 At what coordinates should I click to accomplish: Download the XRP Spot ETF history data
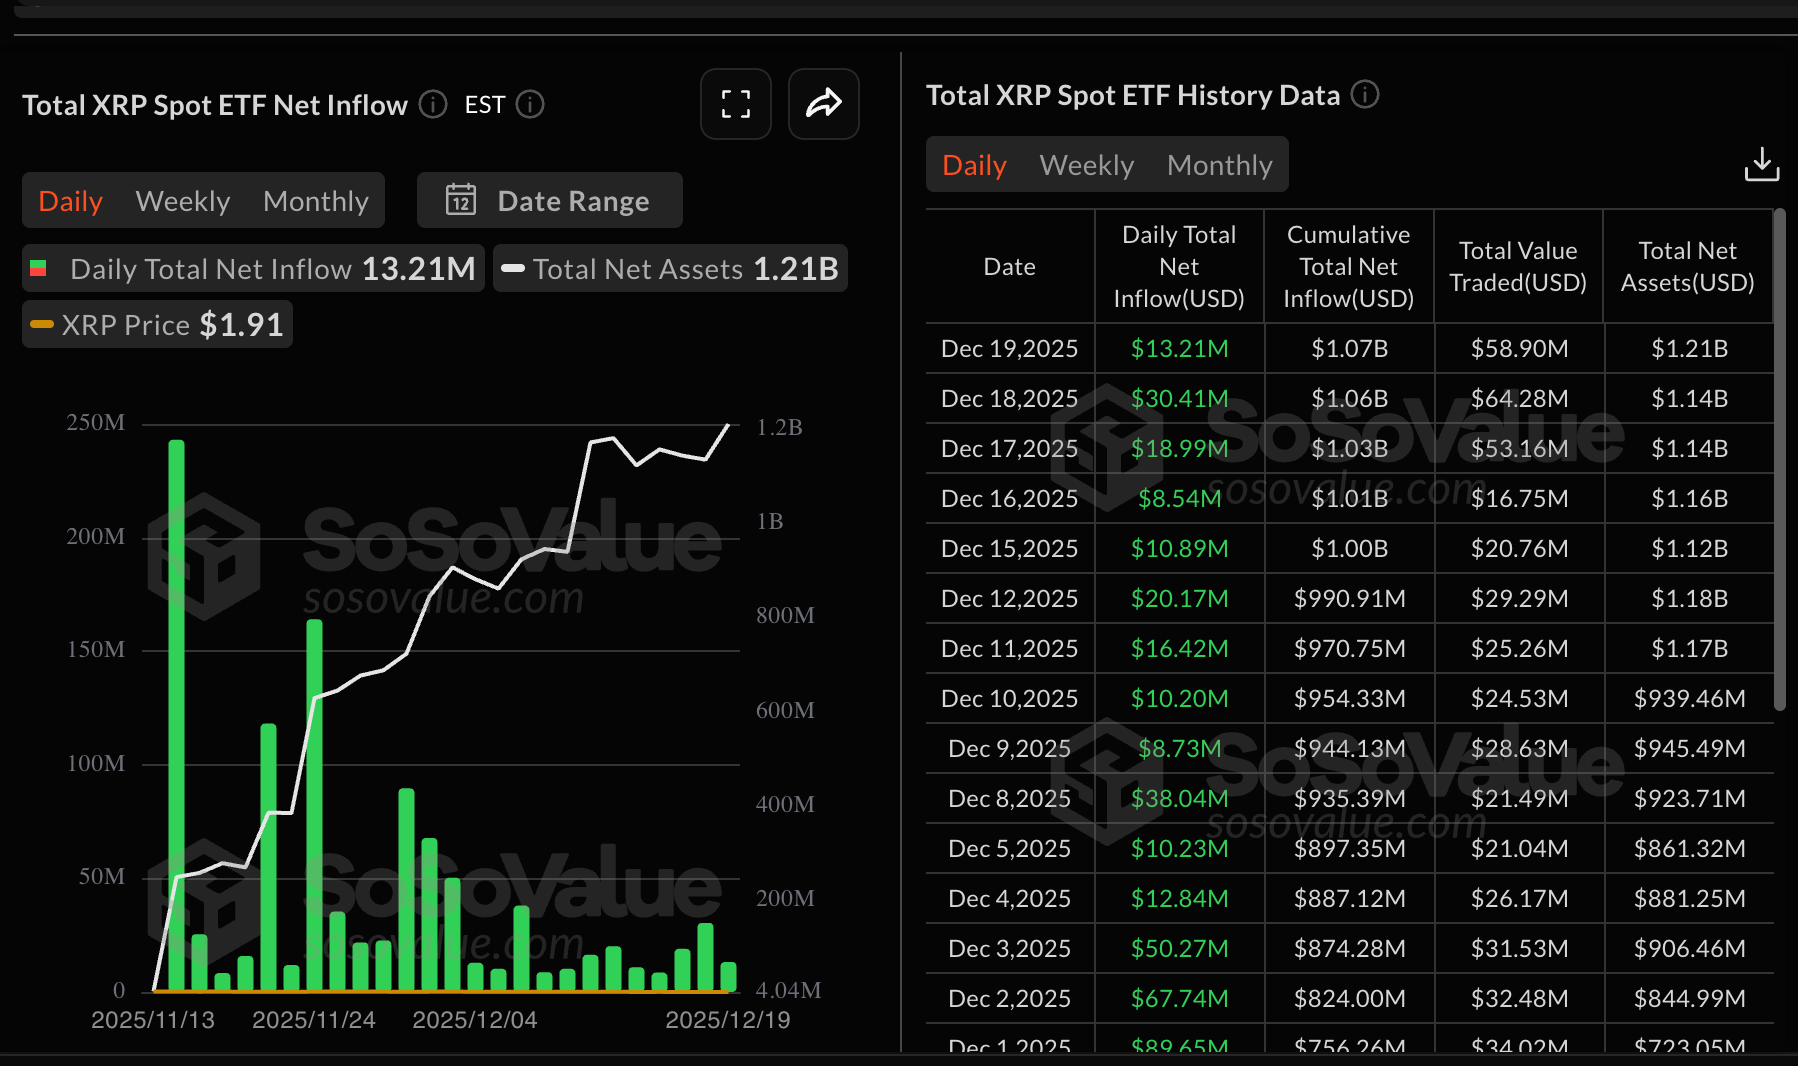pos(1762,163)
